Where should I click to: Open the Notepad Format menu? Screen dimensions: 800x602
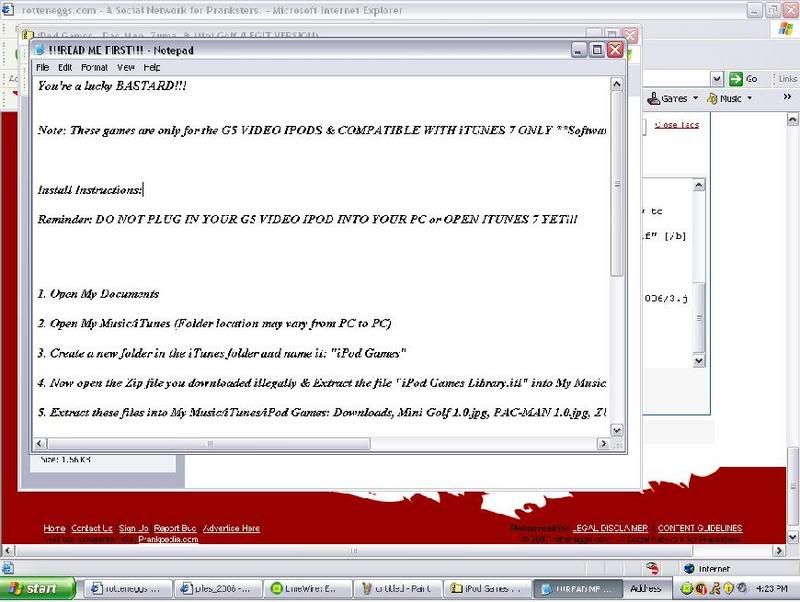tap(94, 67)
